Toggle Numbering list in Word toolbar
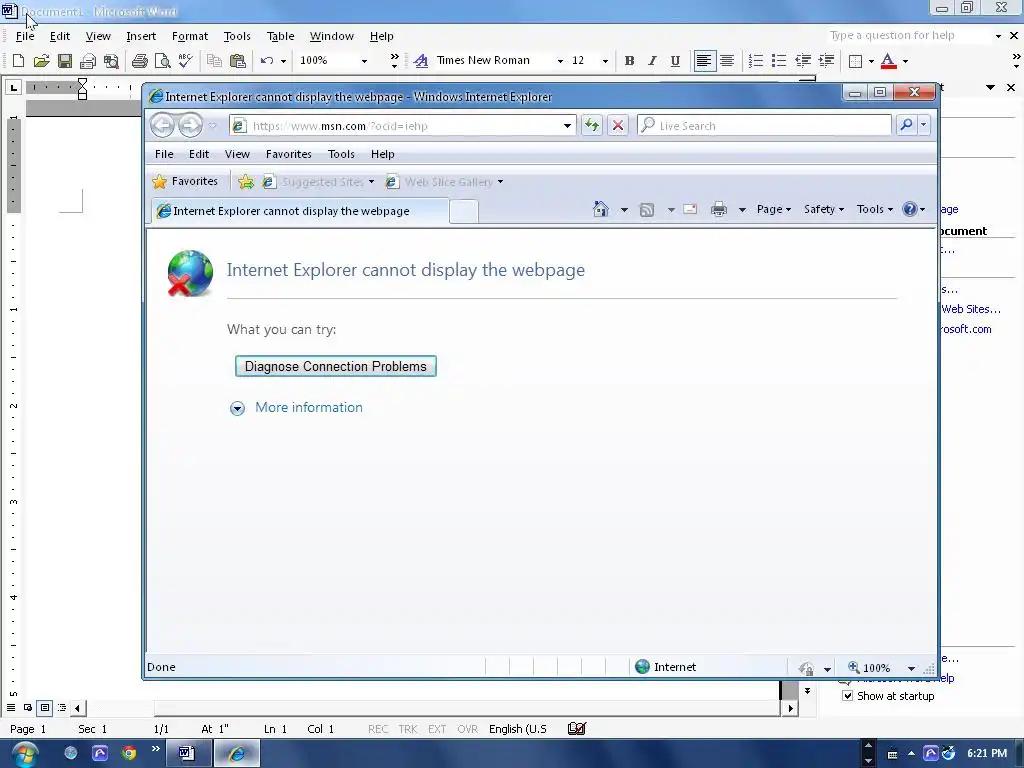1024x768 pixels. click(756, 61)
